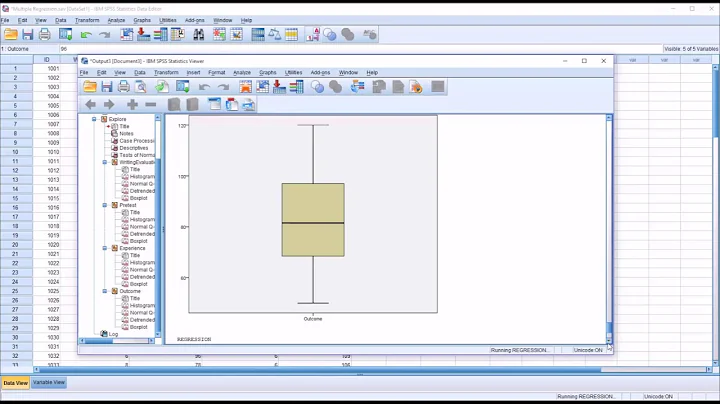Click ID column header in Data Editor
The image size is (720, 404).
pos(46,60)
